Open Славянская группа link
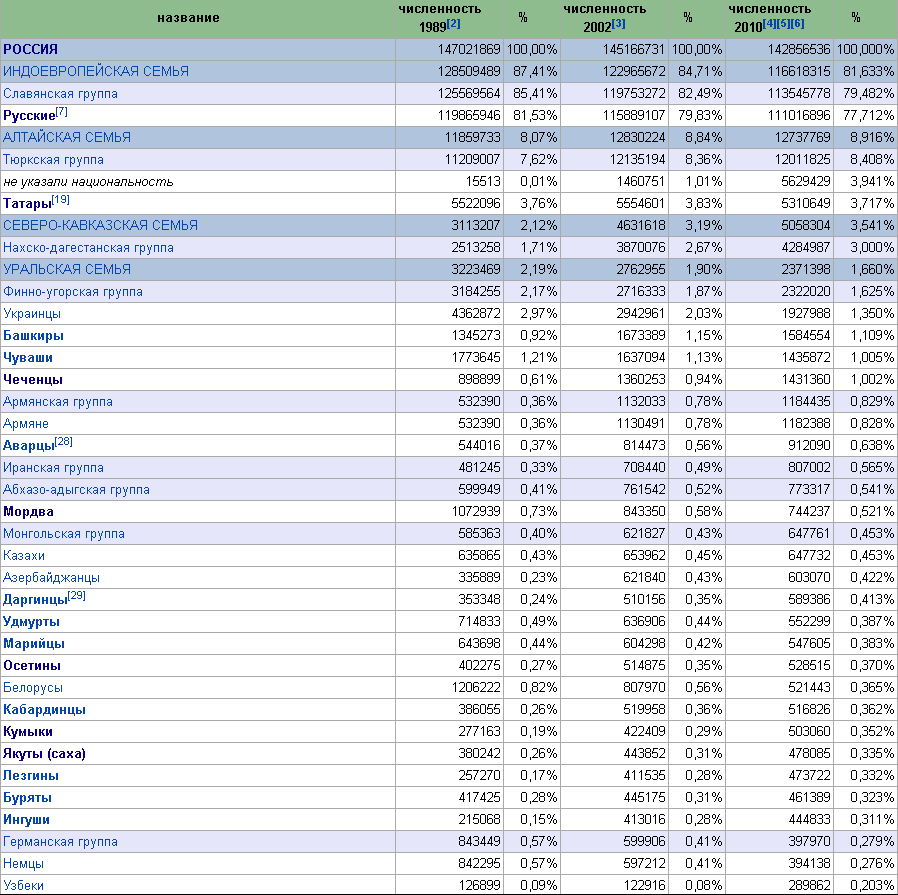The height and width of the screenshot is (895, 898). click(x=60, y=94)
